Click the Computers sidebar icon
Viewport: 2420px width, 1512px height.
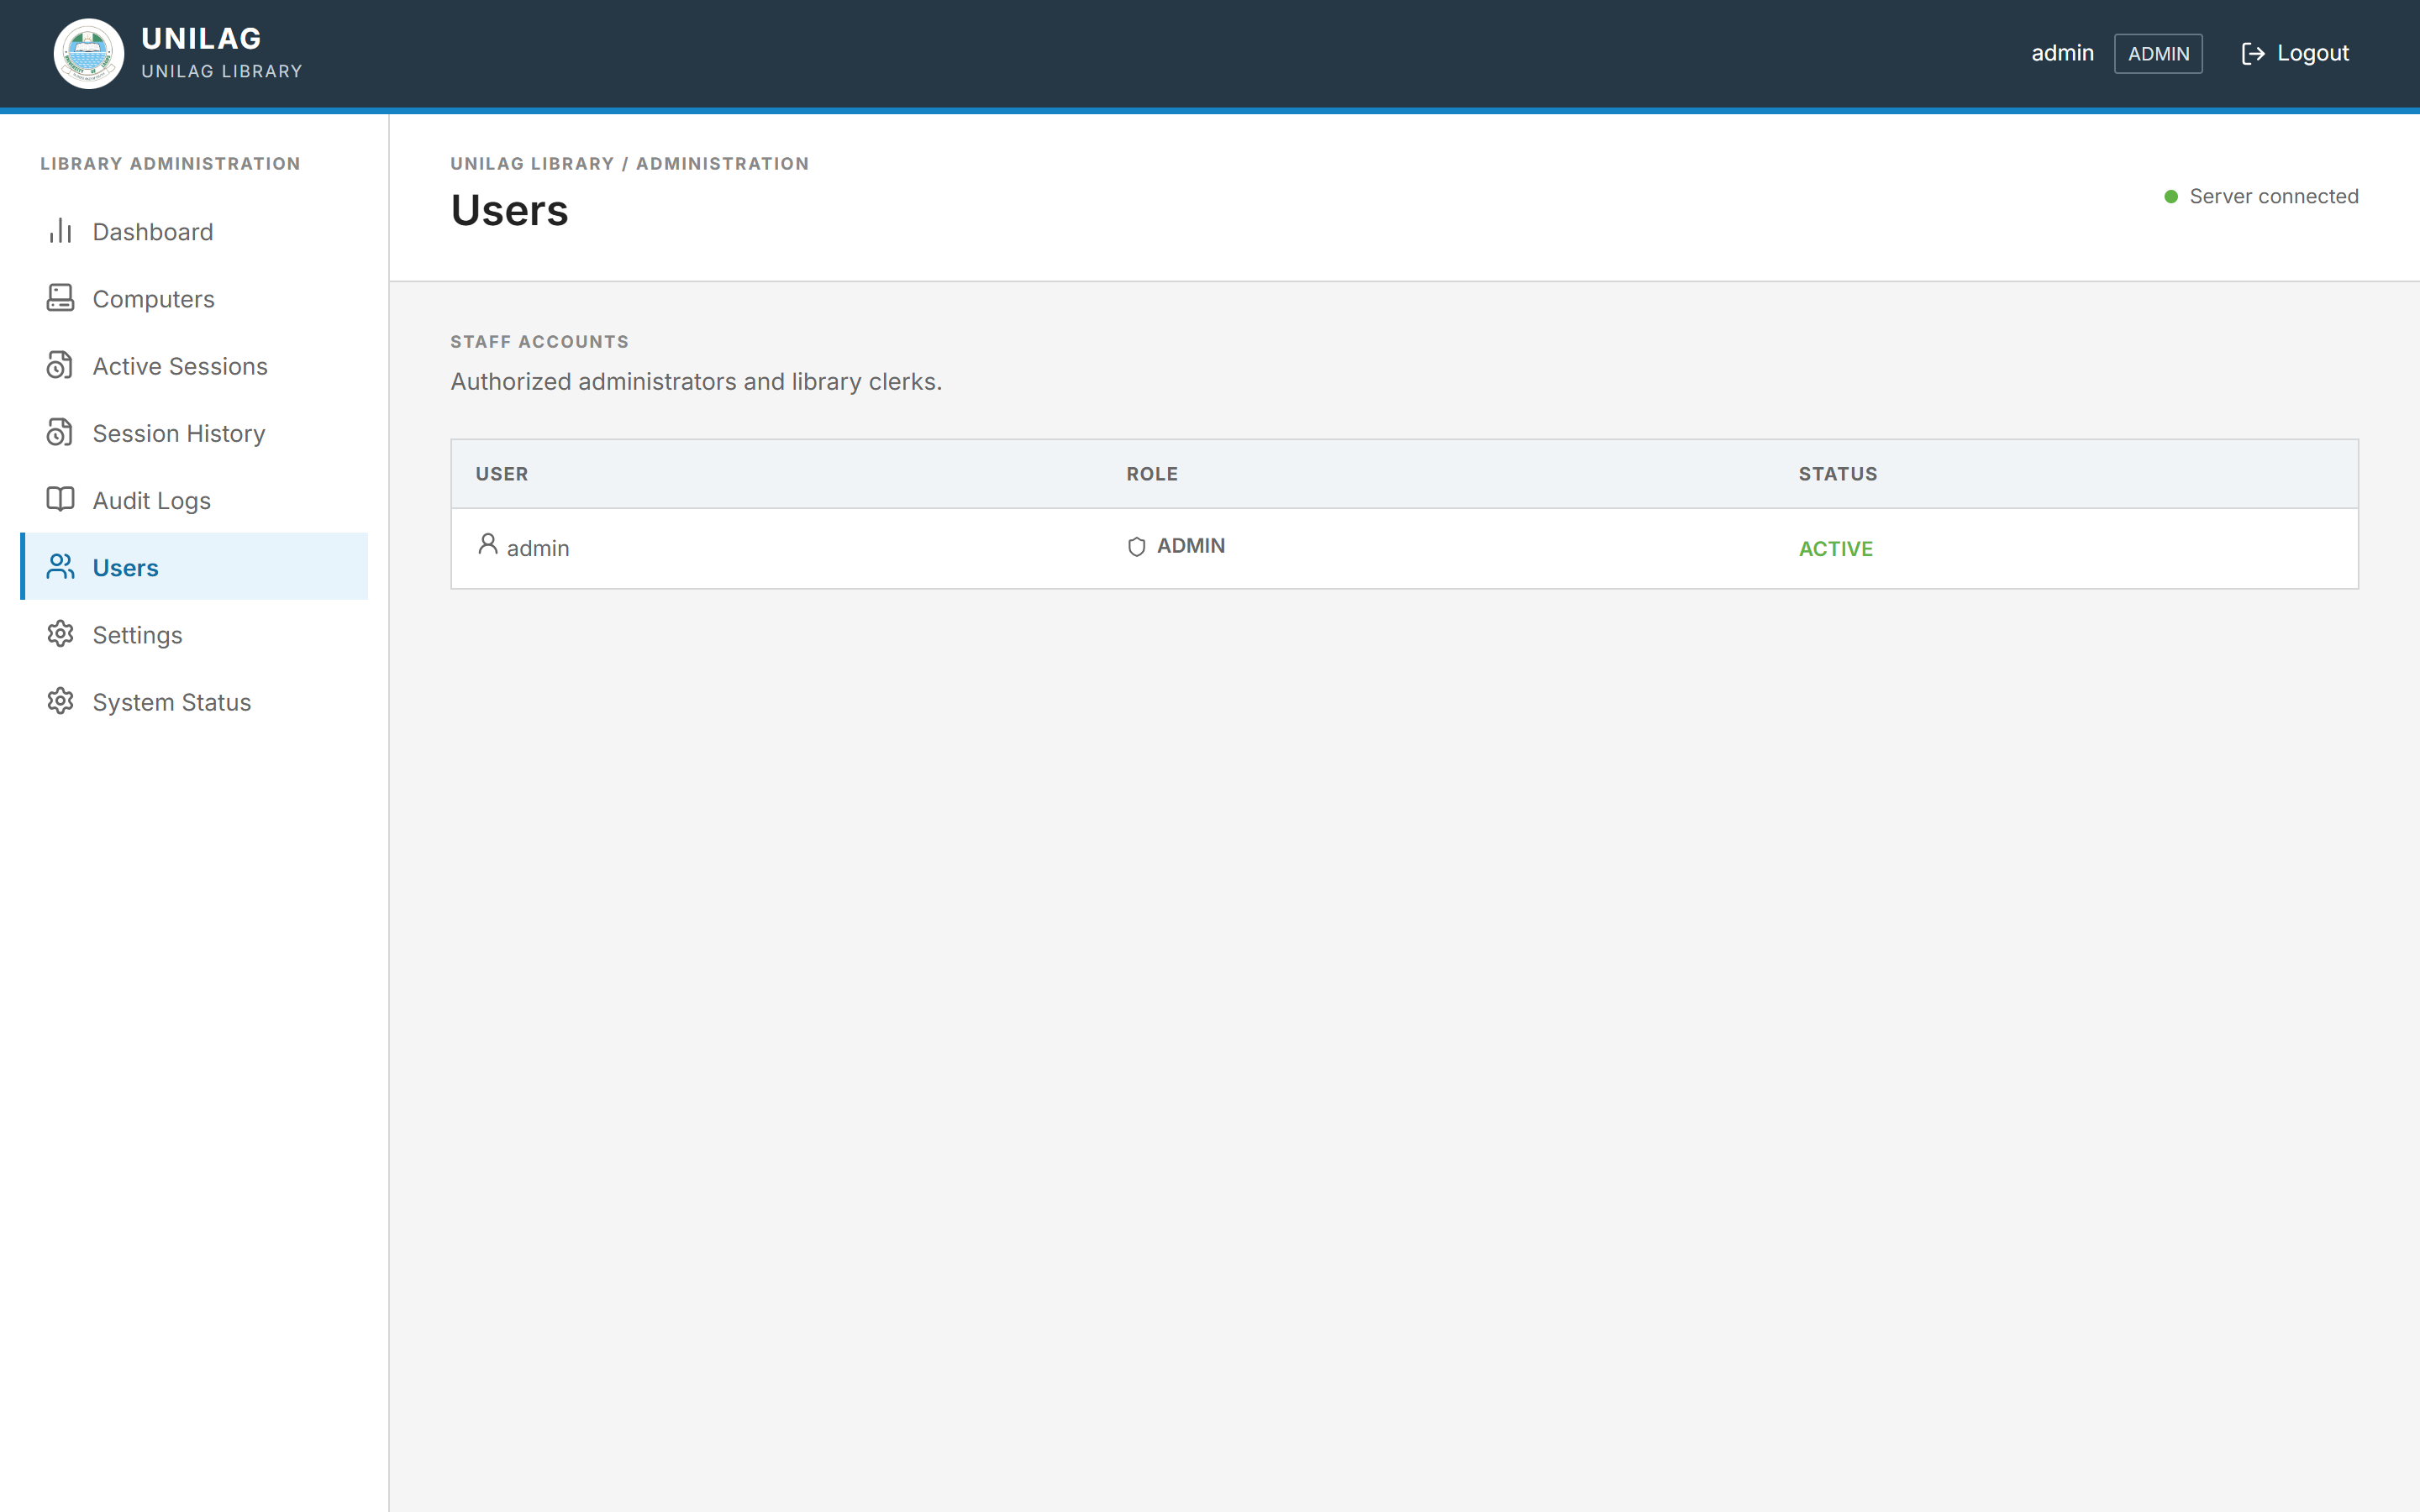(x=60, y=298)
